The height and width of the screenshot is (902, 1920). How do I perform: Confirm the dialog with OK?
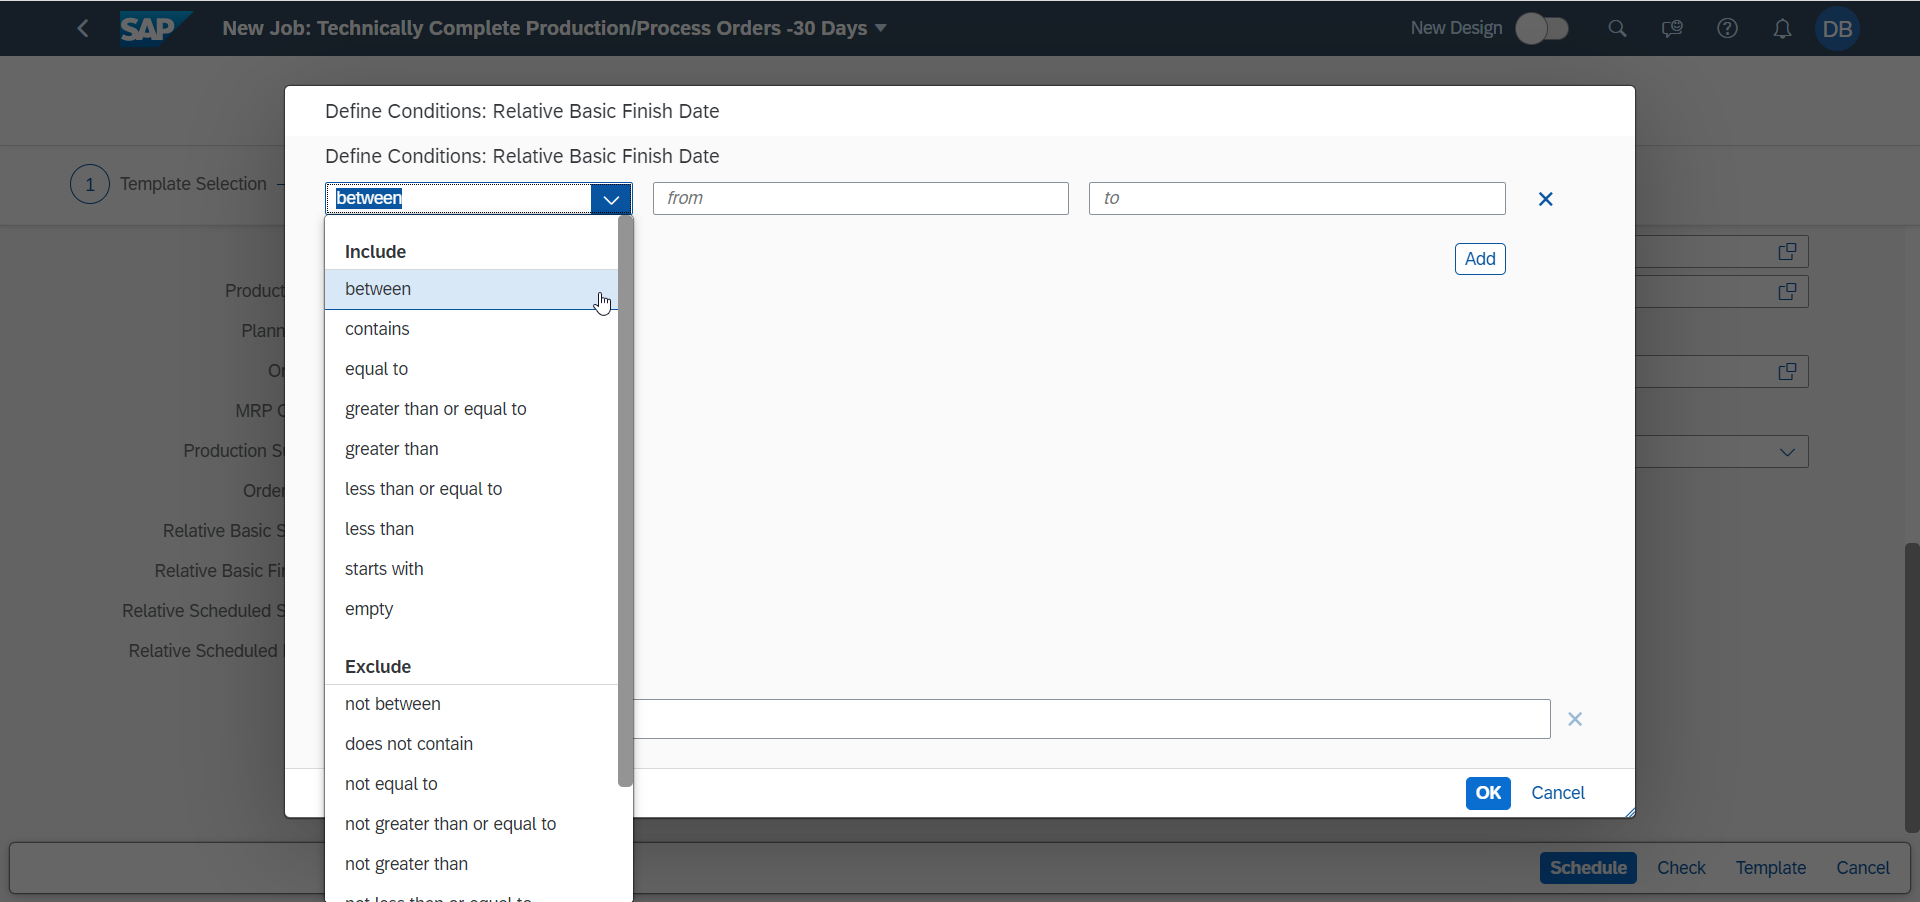point(1488,793)
